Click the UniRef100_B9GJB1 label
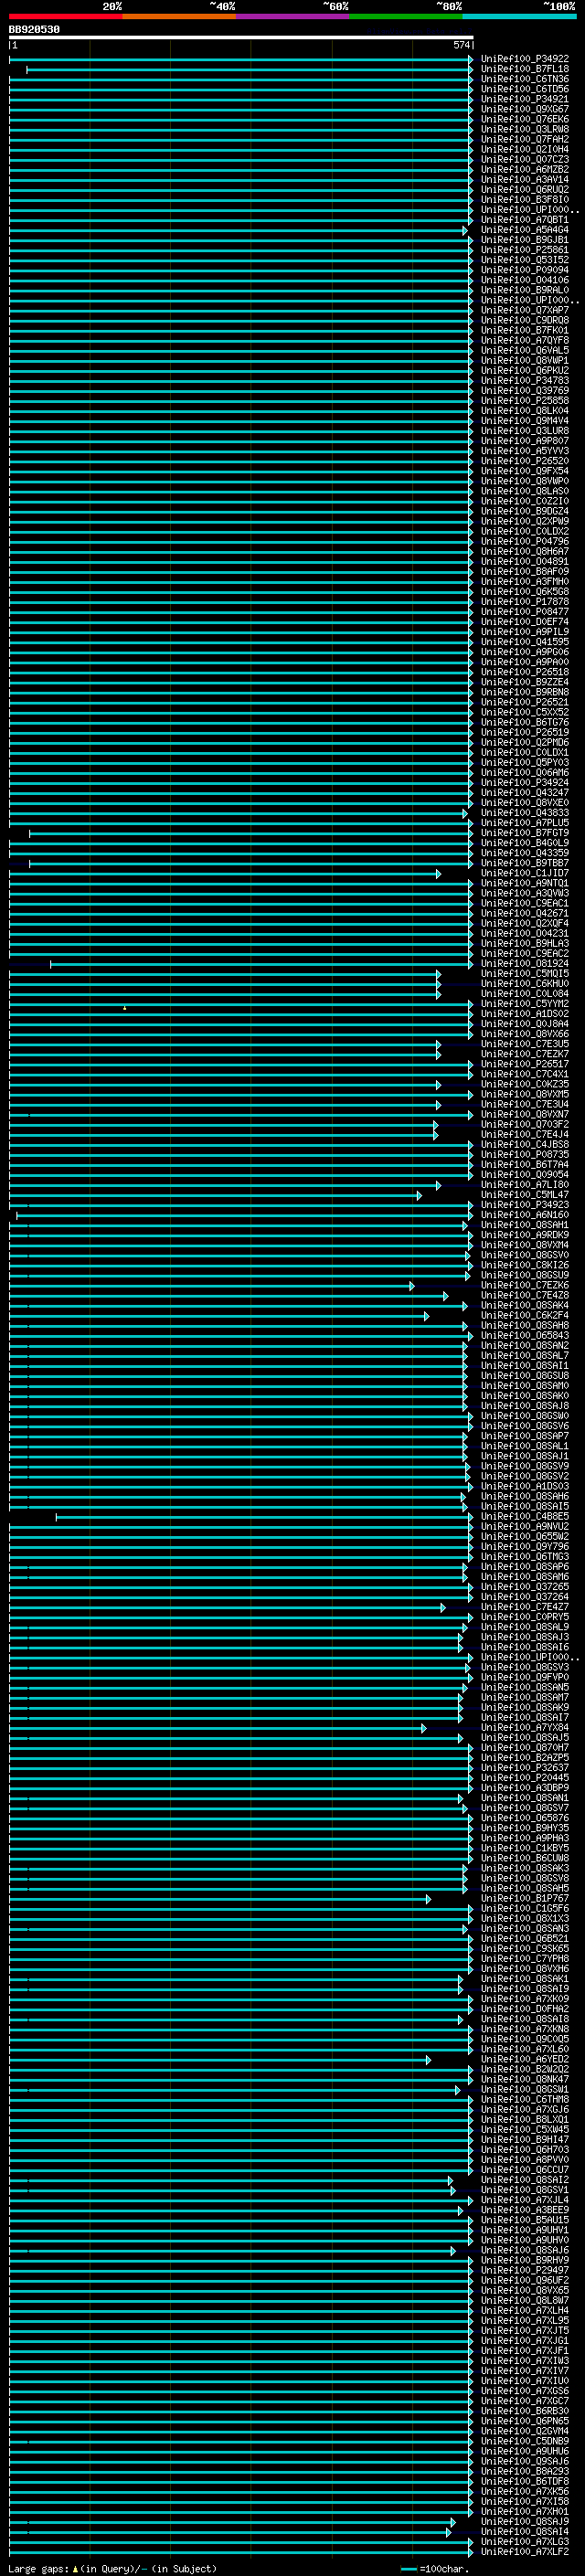 point(524,241)
